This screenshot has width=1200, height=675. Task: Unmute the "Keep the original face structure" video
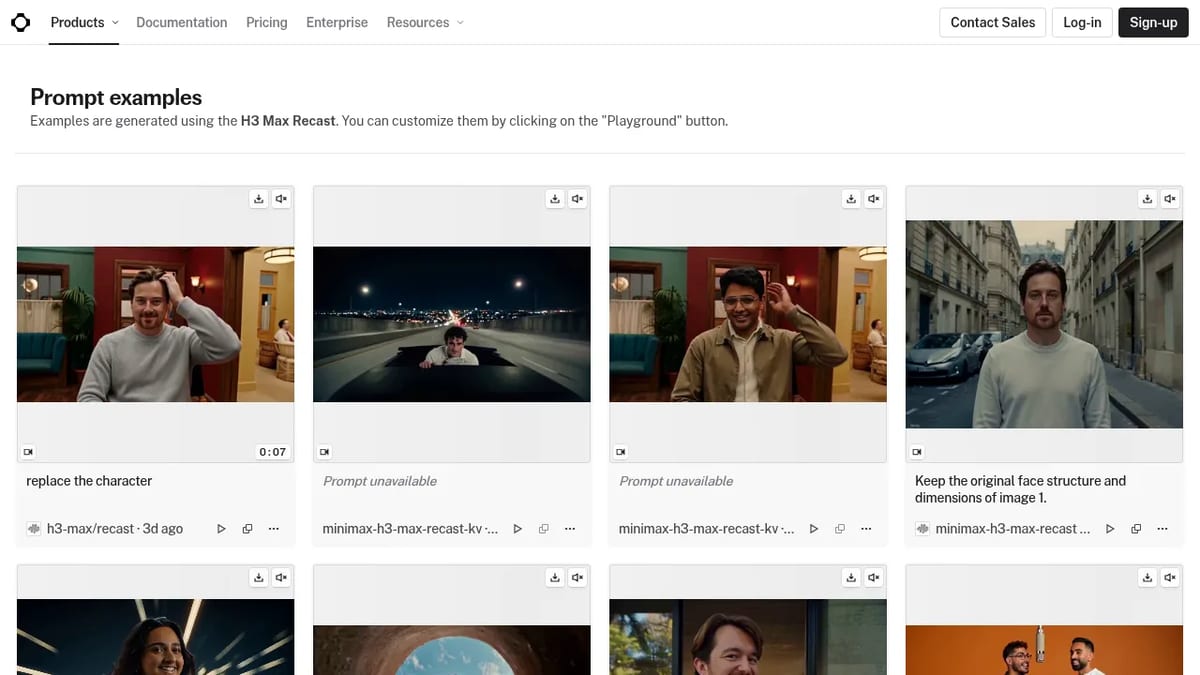1170,199
